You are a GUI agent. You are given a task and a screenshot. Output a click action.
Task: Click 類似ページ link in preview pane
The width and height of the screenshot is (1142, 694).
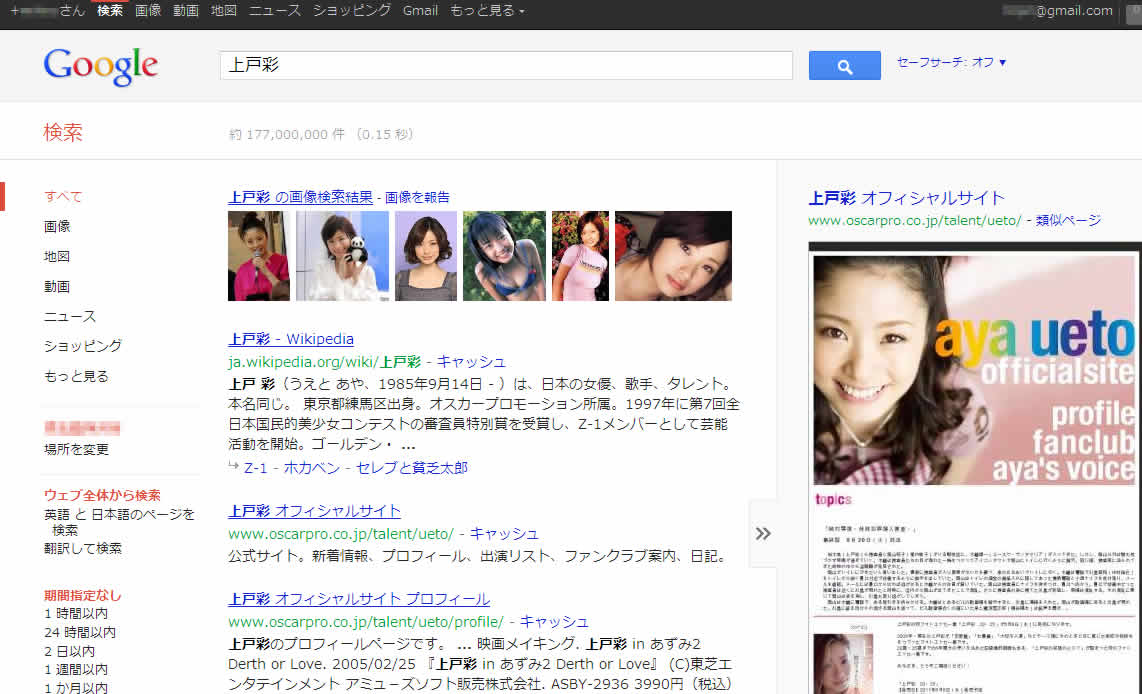click(x=1068, y=221)
